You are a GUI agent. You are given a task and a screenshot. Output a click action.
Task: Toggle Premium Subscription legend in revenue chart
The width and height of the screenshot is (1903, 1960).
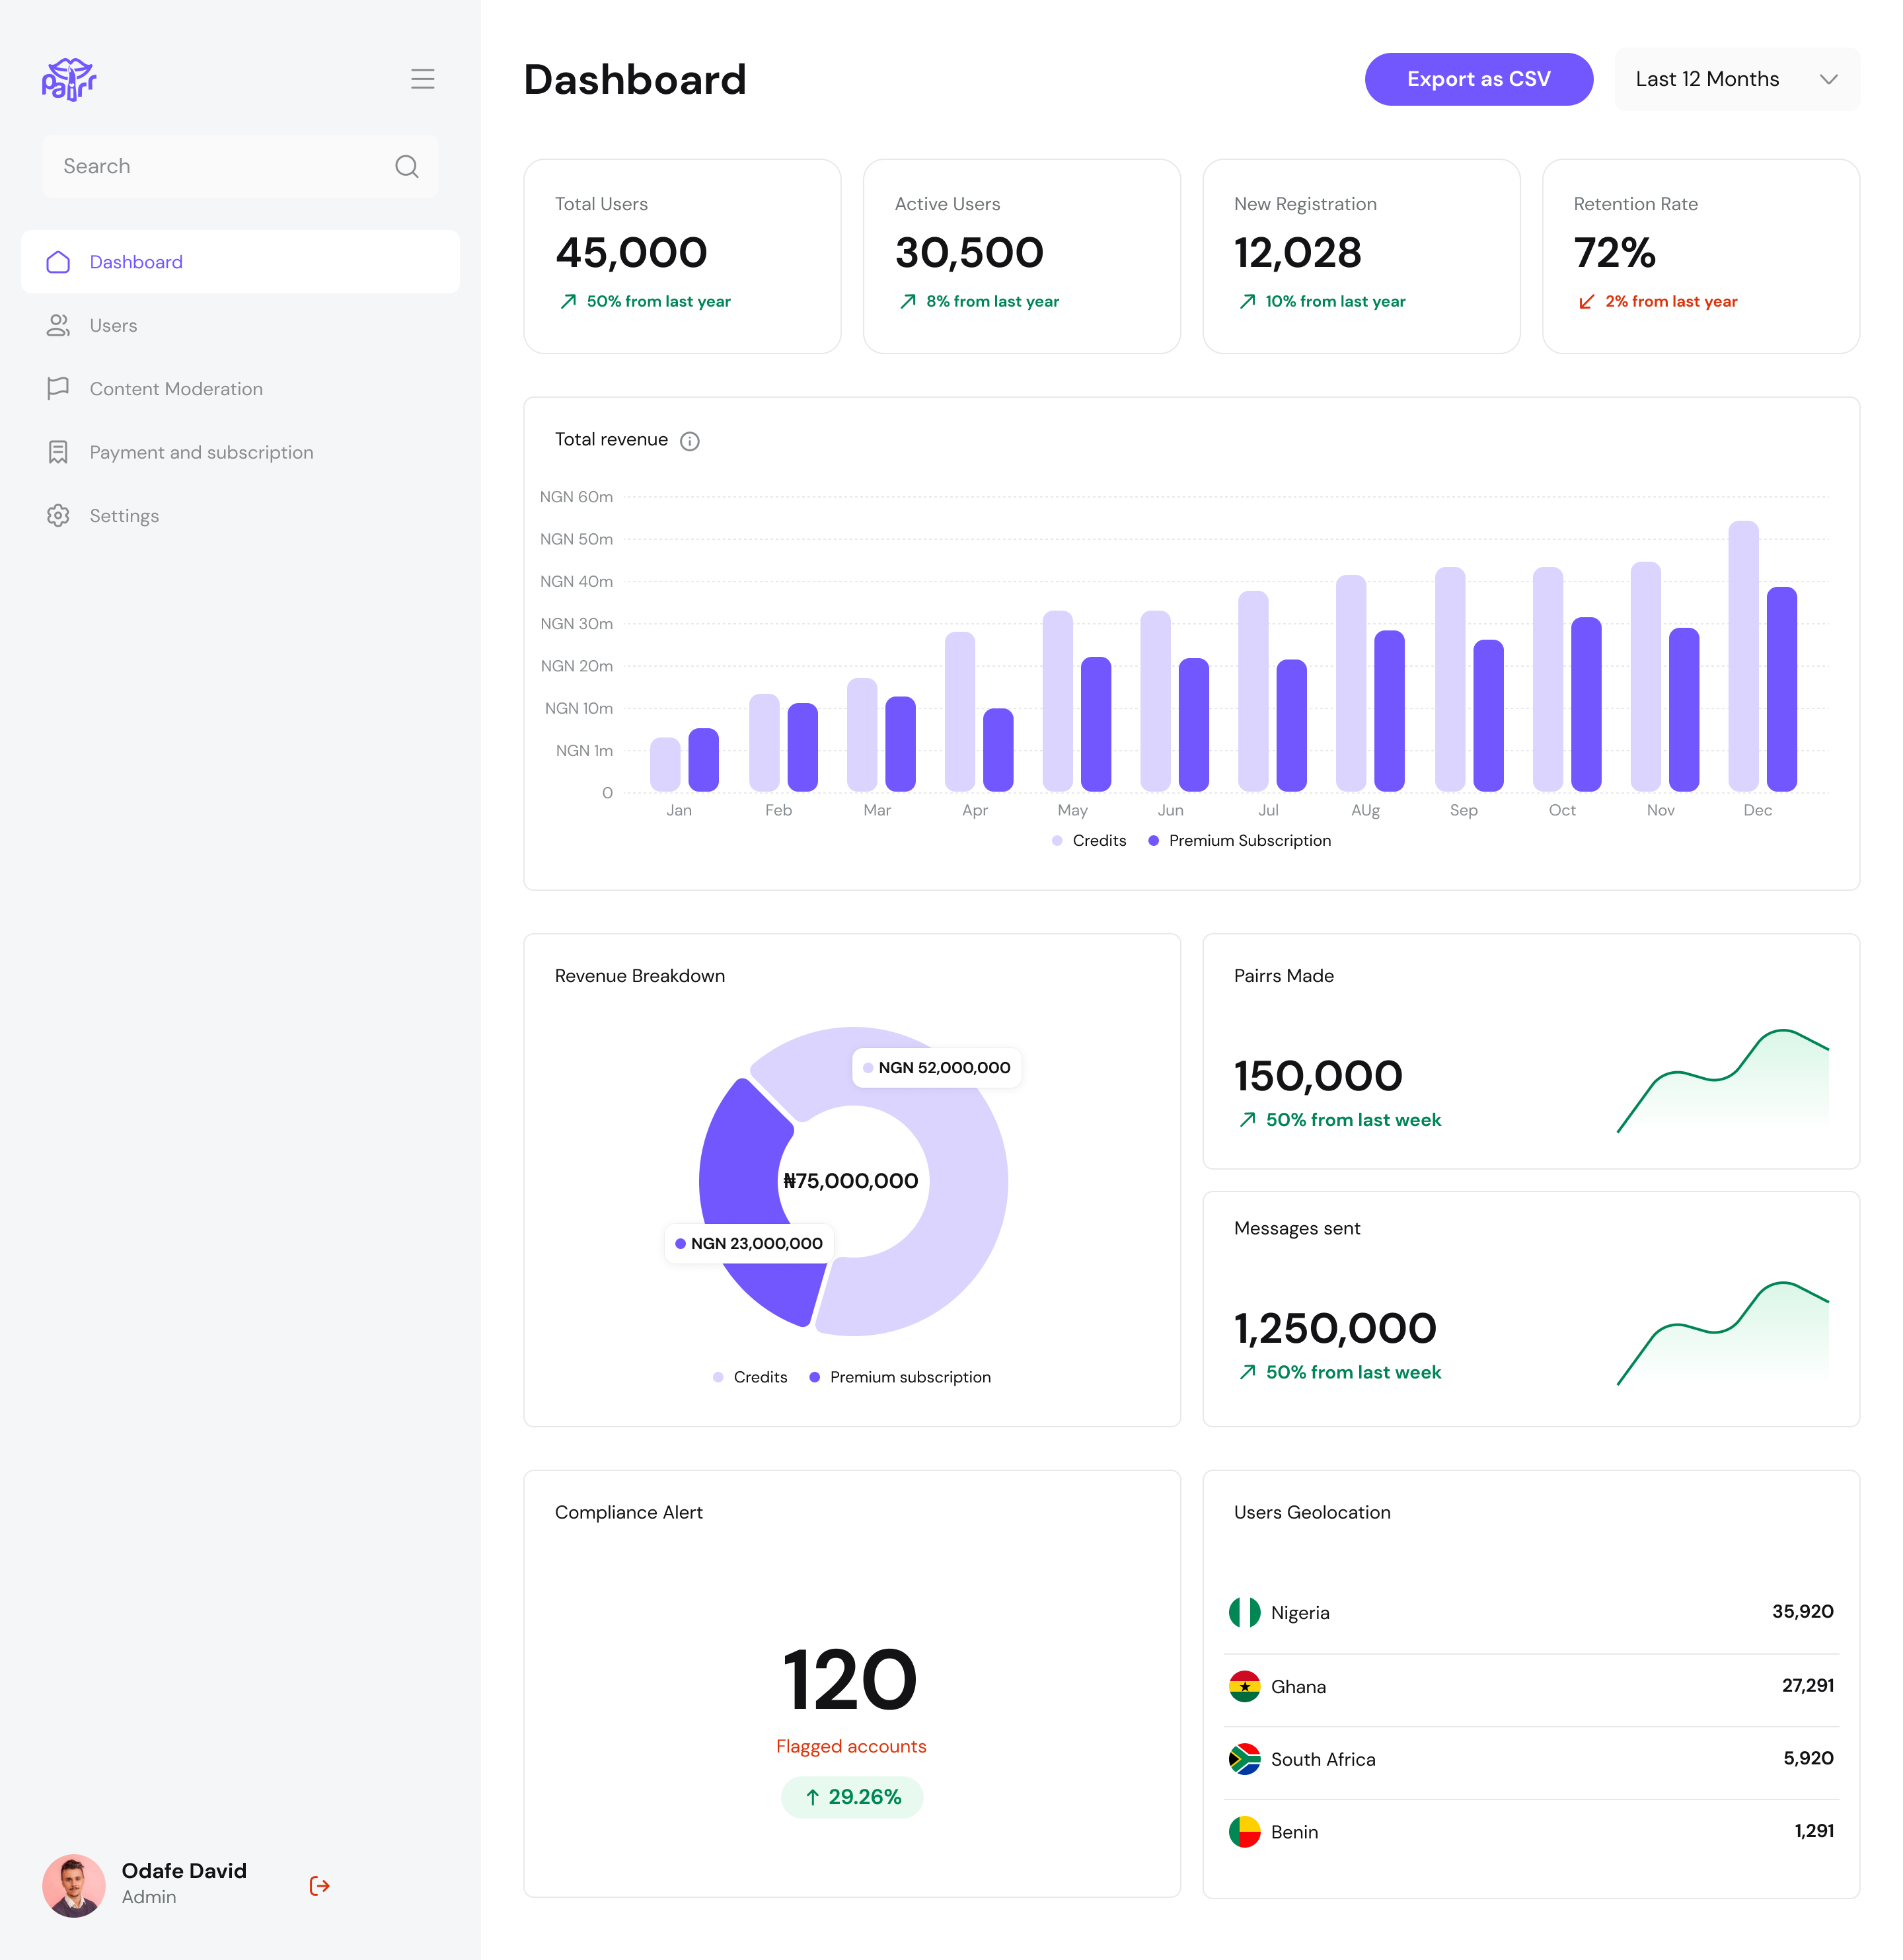[1239, 840]
